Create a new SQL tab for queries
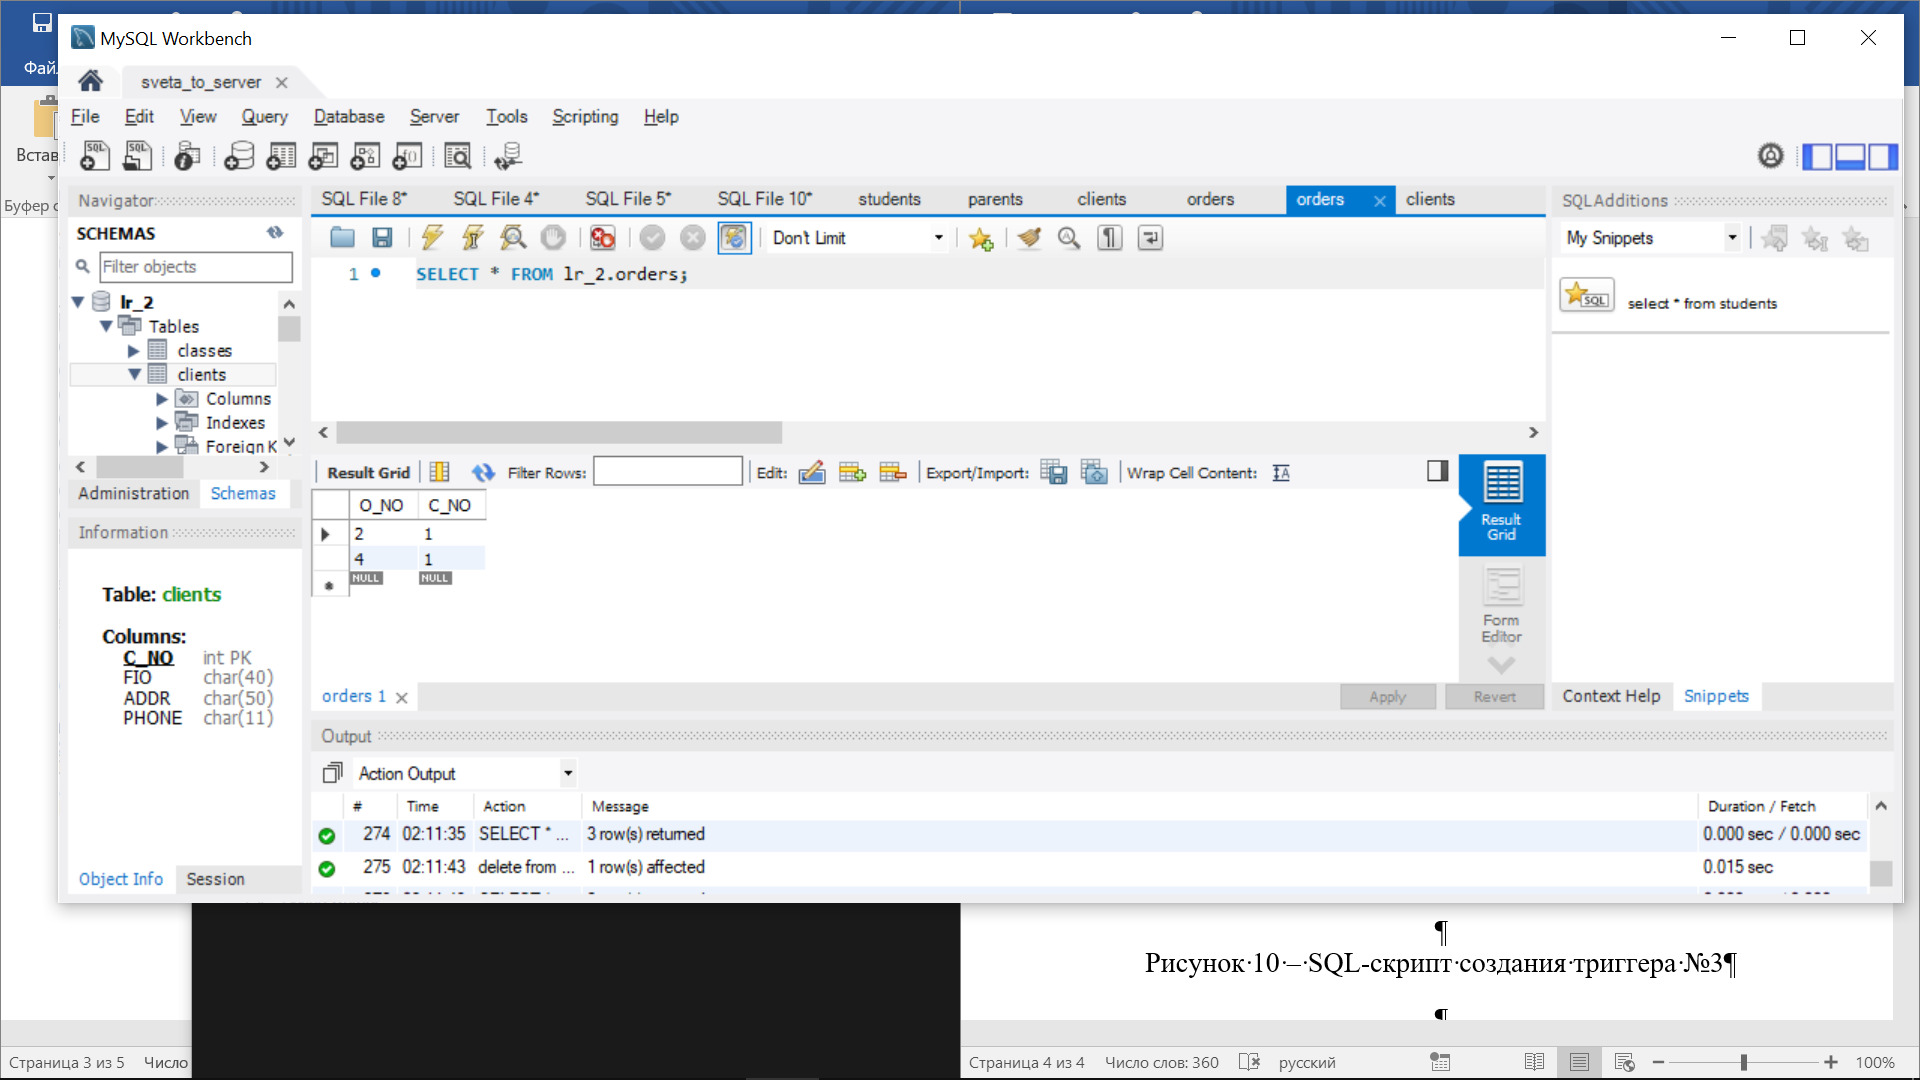 95,156
